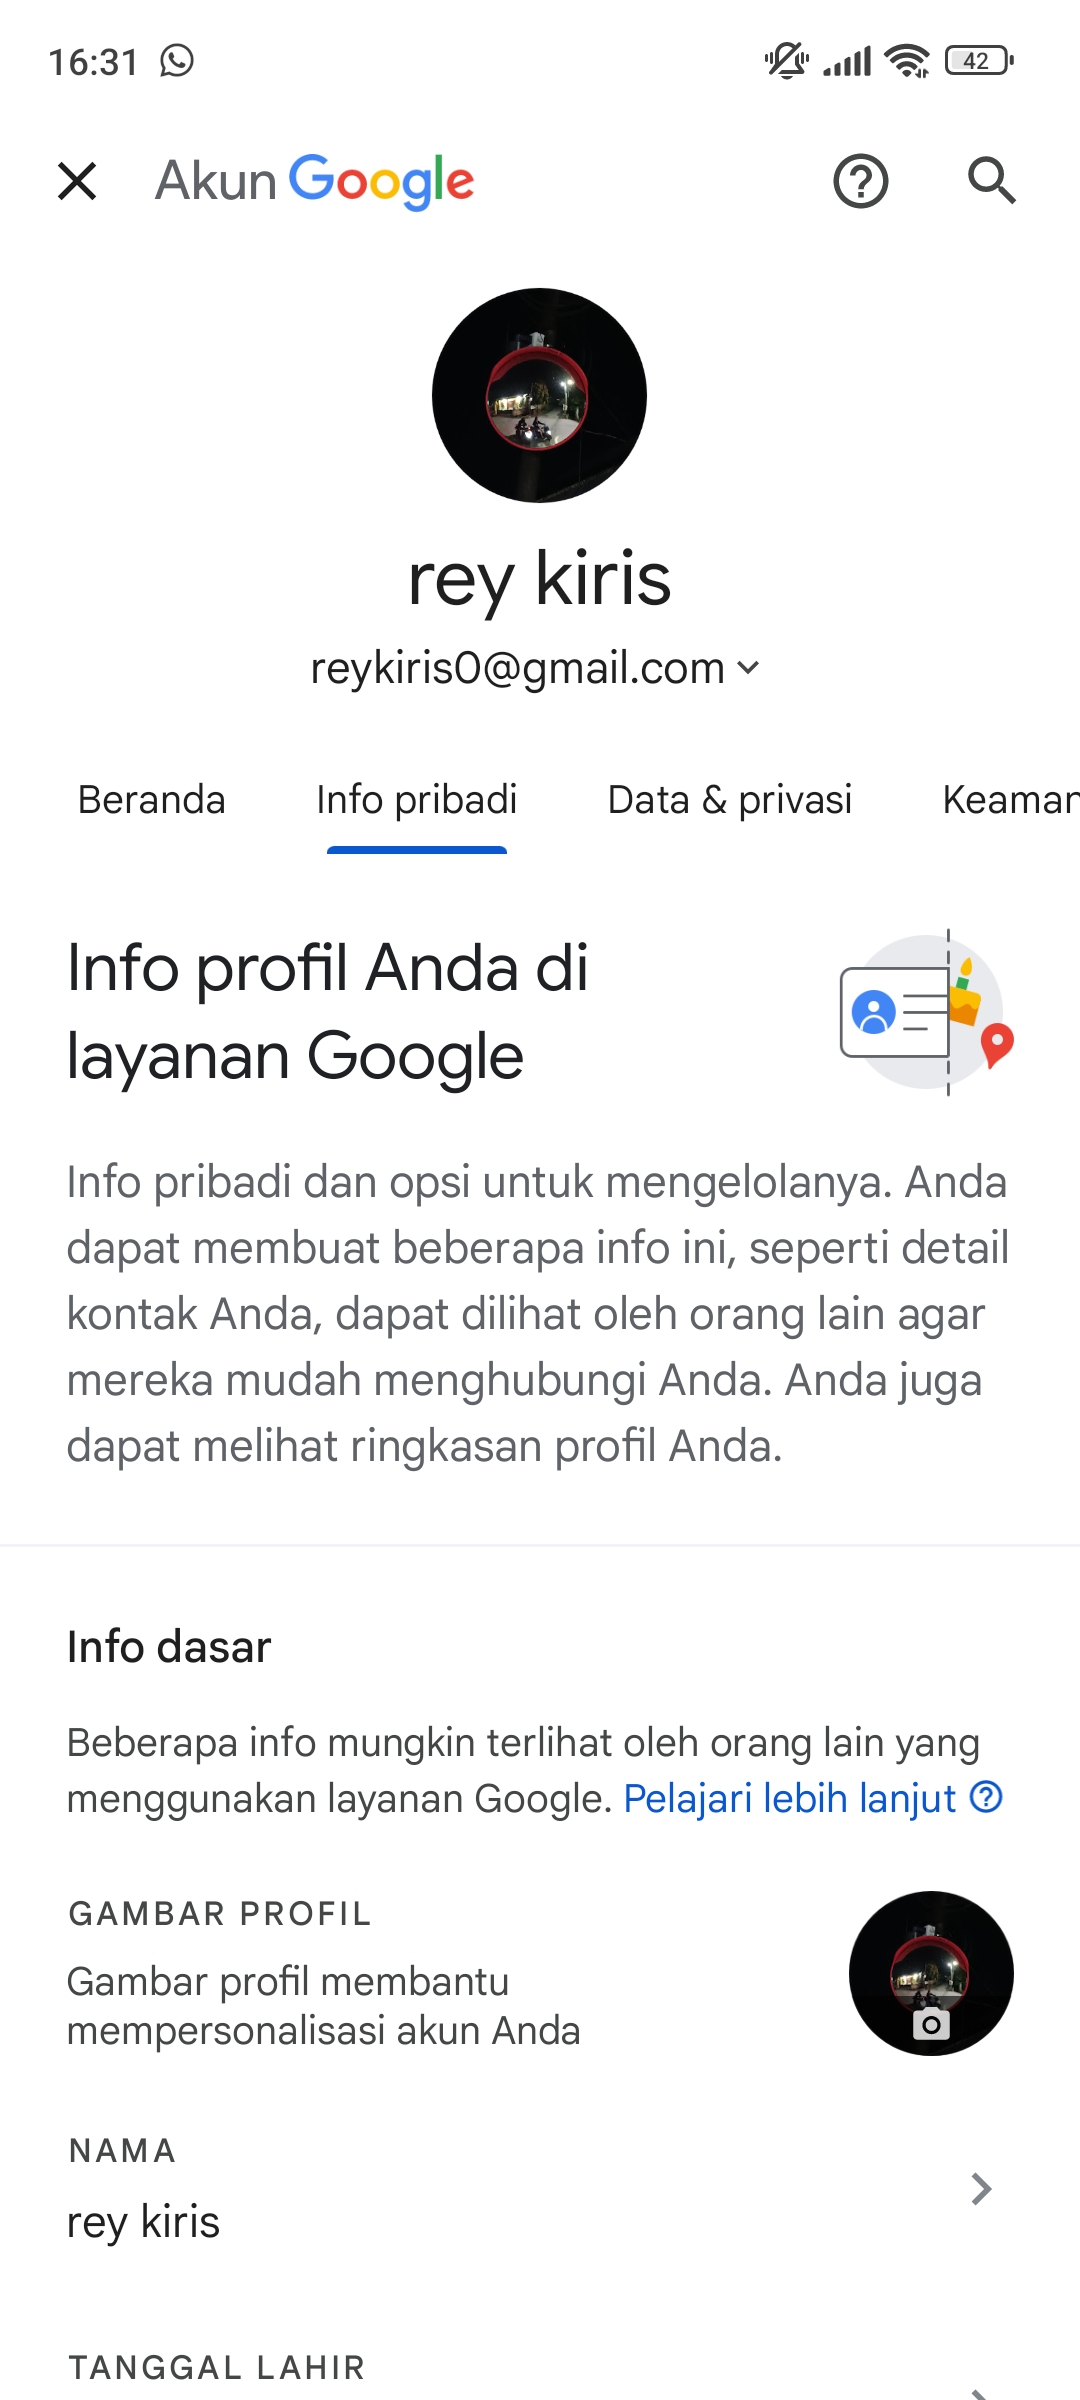Tap the battery indicator icon
The width and height of the screenshot is (1080, 2400).
(979, 61)
